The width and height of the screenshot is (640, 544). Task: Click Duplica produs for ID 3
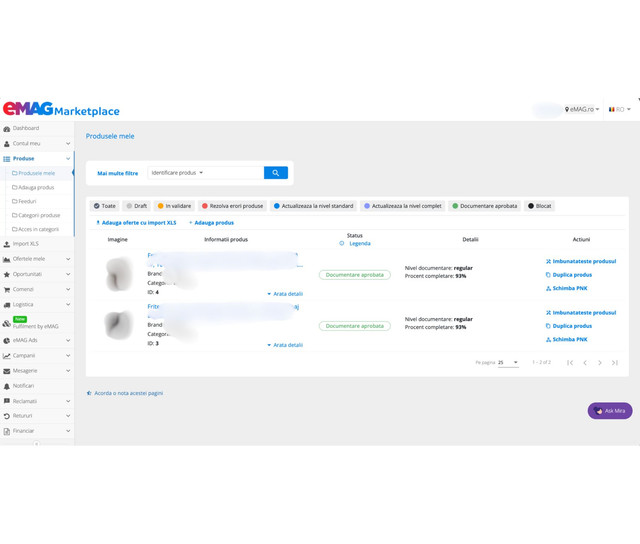coord(569,326)
